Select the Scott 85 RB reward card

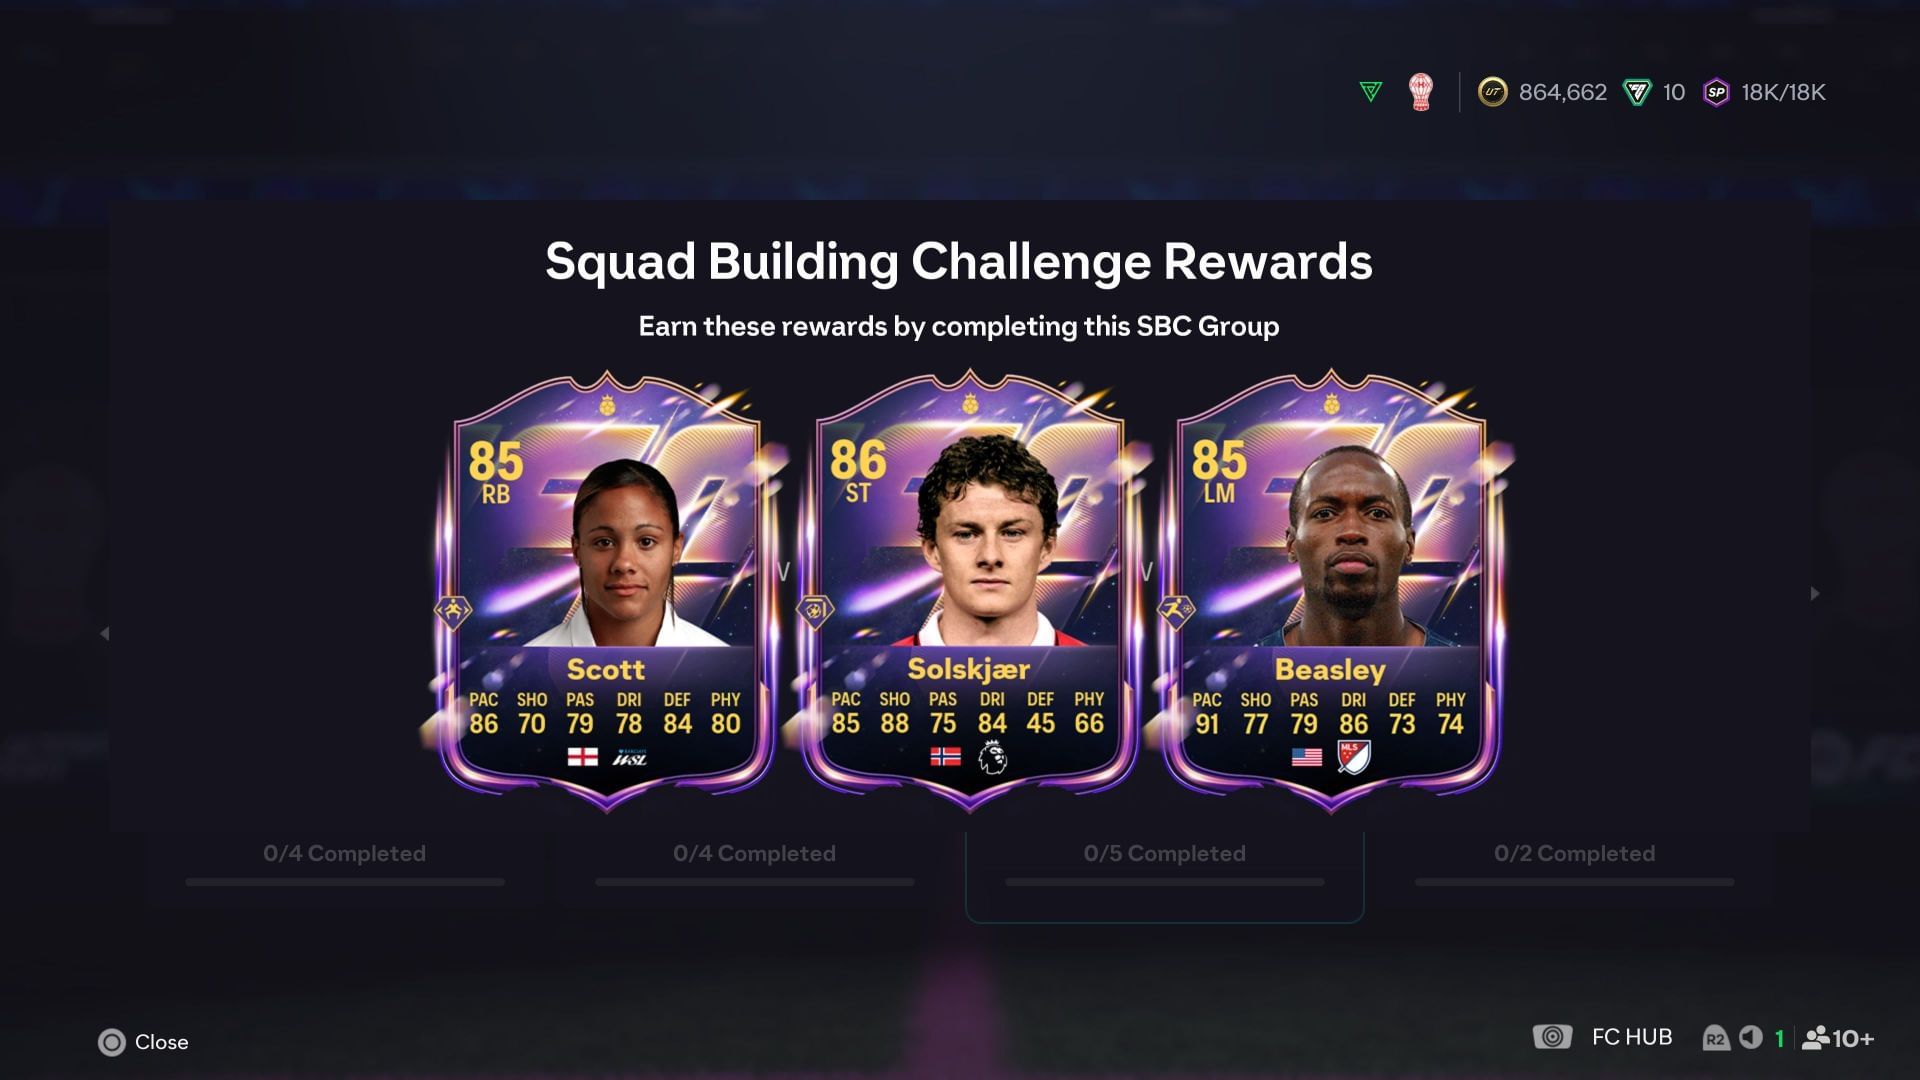click(606, 592)
